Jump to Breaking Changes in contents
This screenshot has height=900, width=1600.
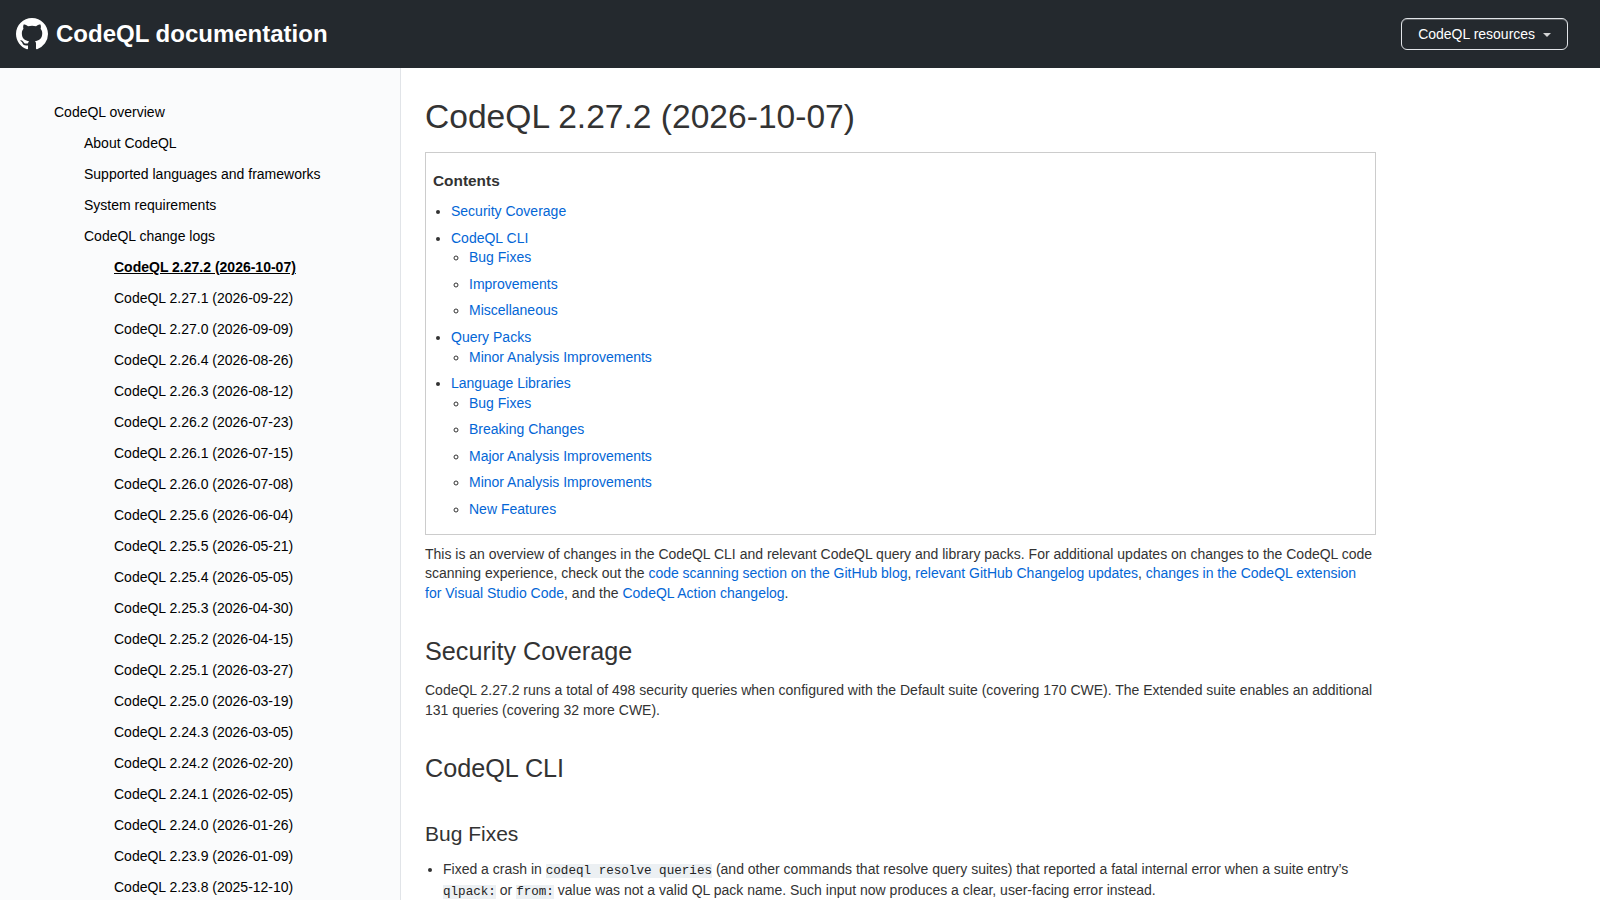coord(526,429)
